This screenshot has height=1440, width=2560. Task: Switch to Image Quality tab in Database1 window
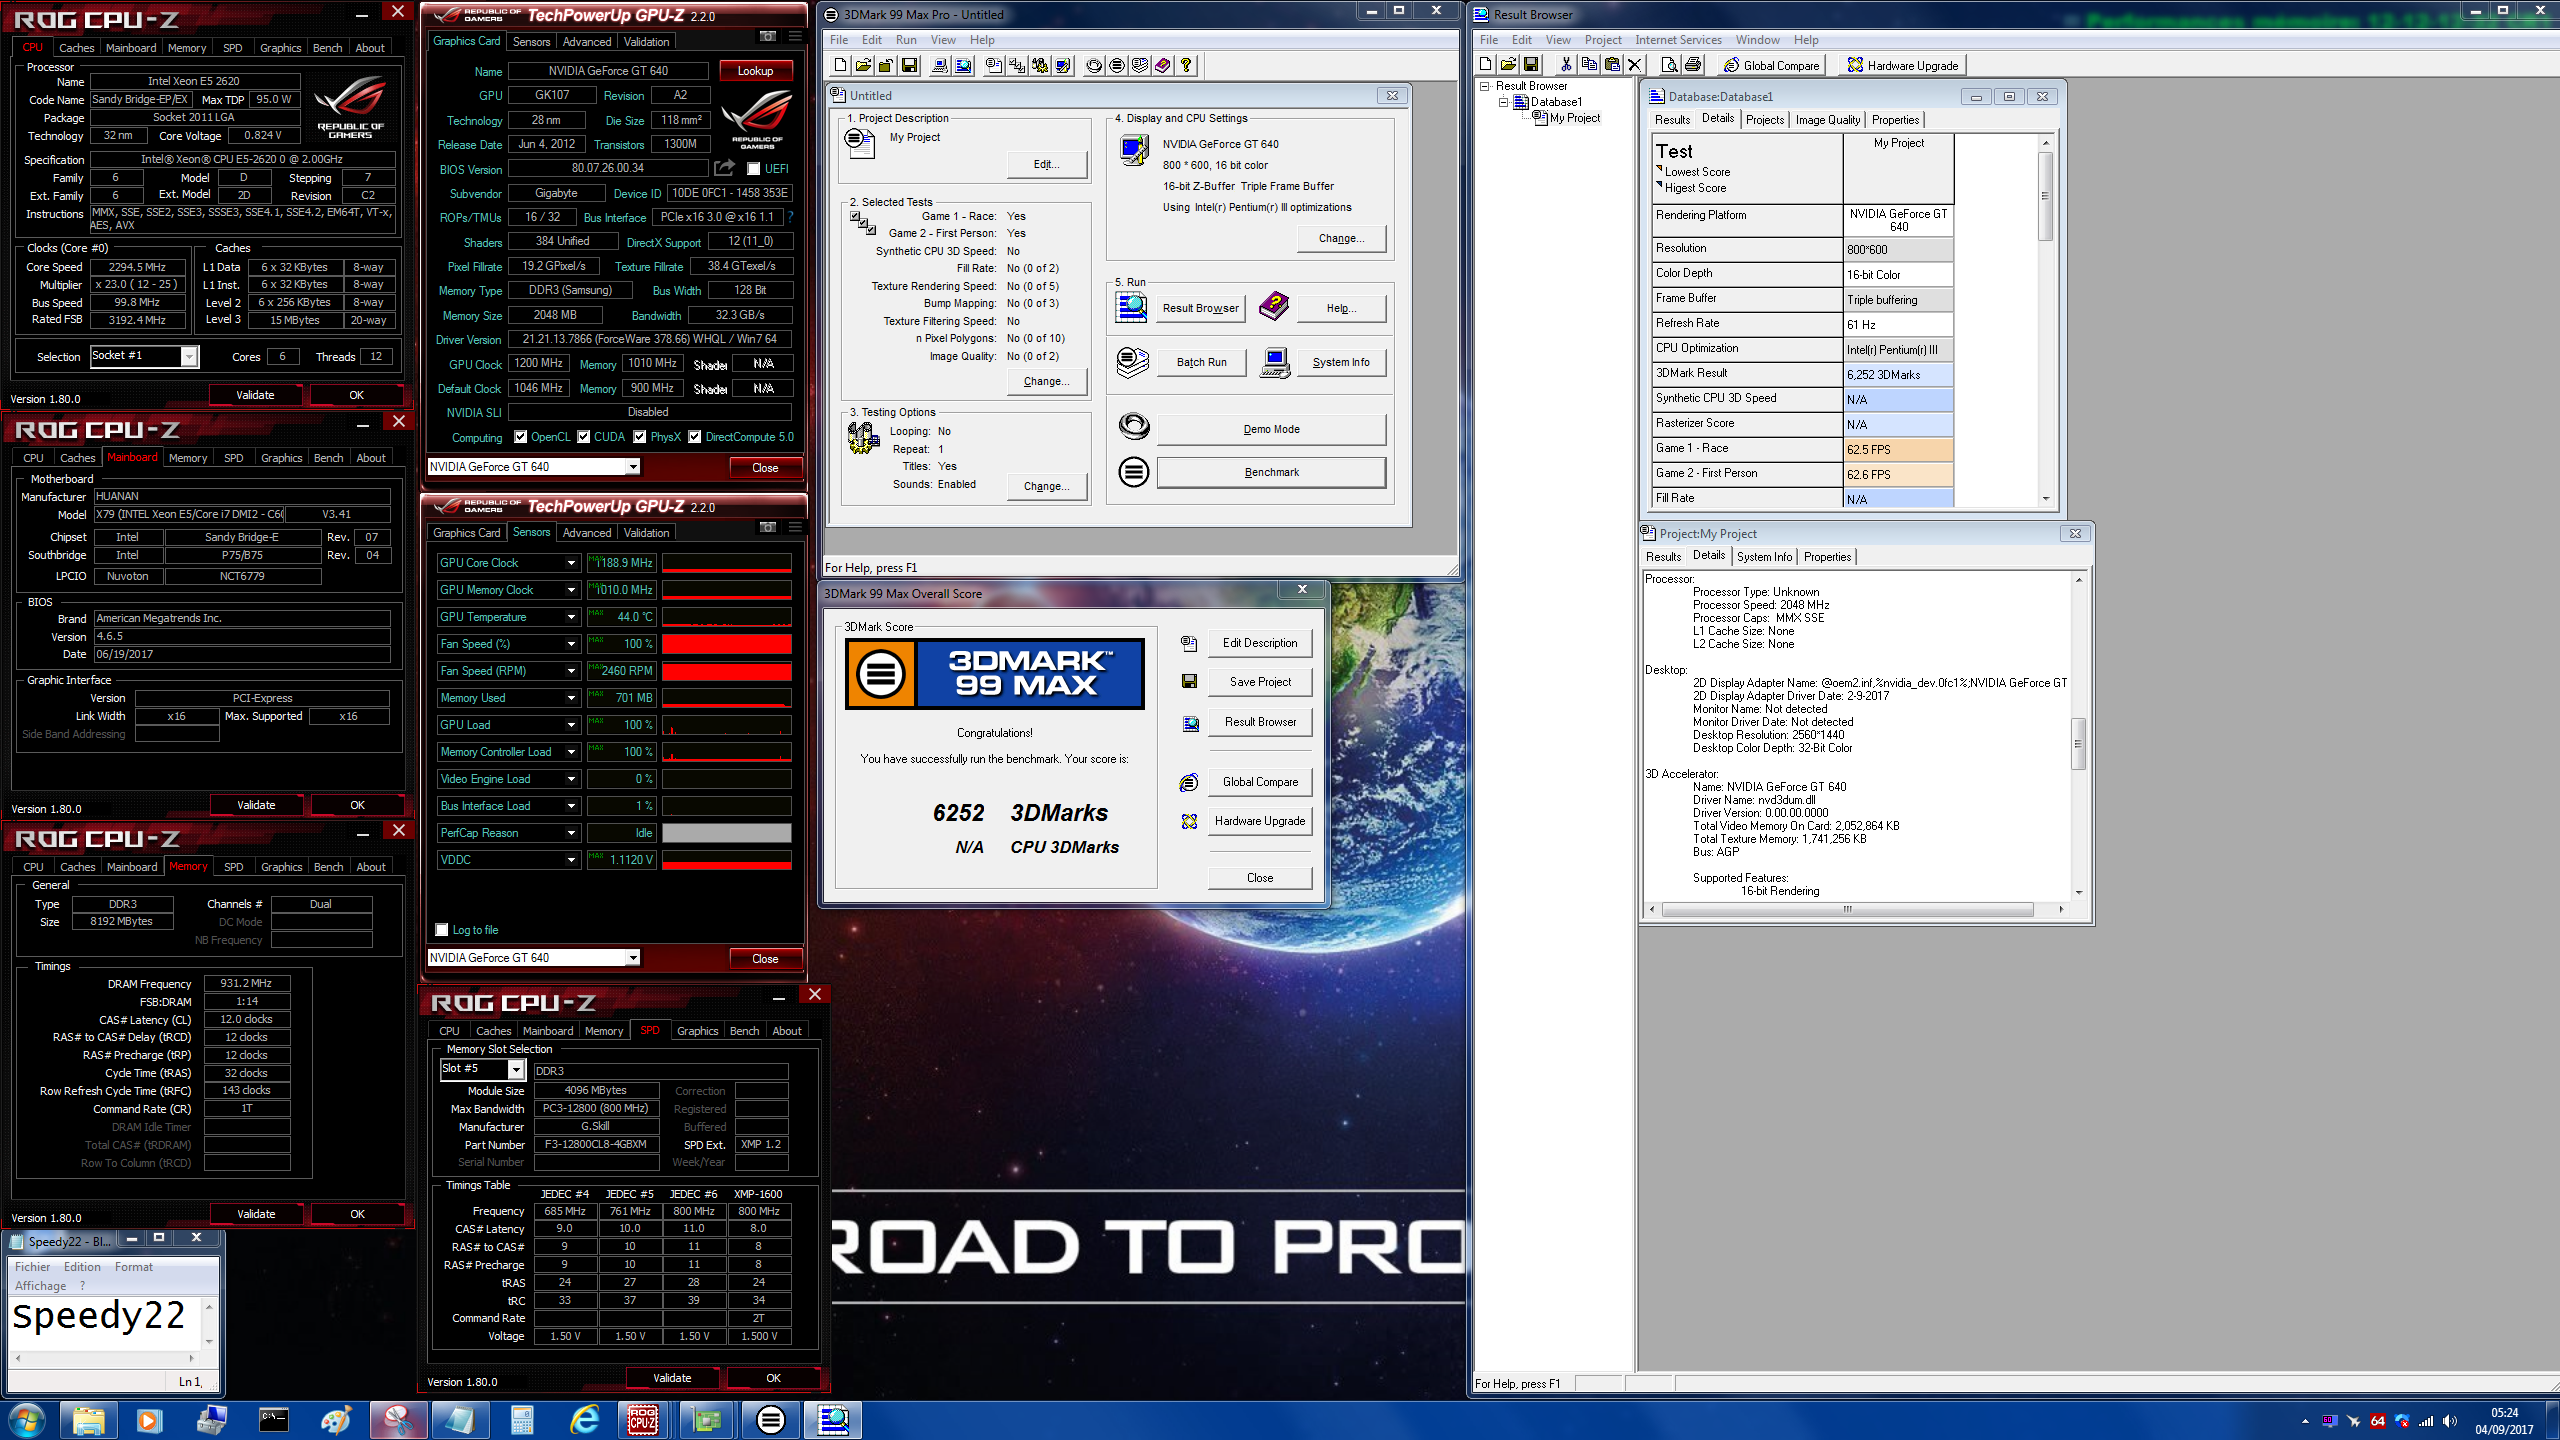click(x=1827, y=120)
